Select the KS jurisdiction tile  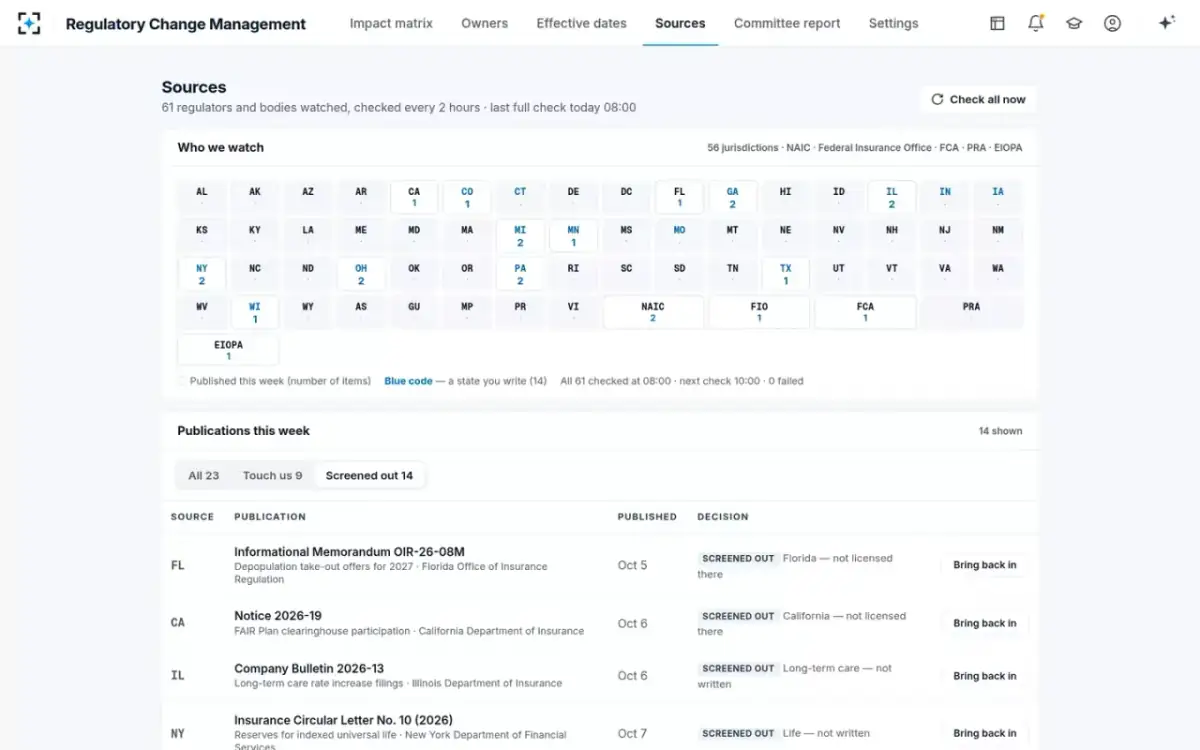pos(202,236)
